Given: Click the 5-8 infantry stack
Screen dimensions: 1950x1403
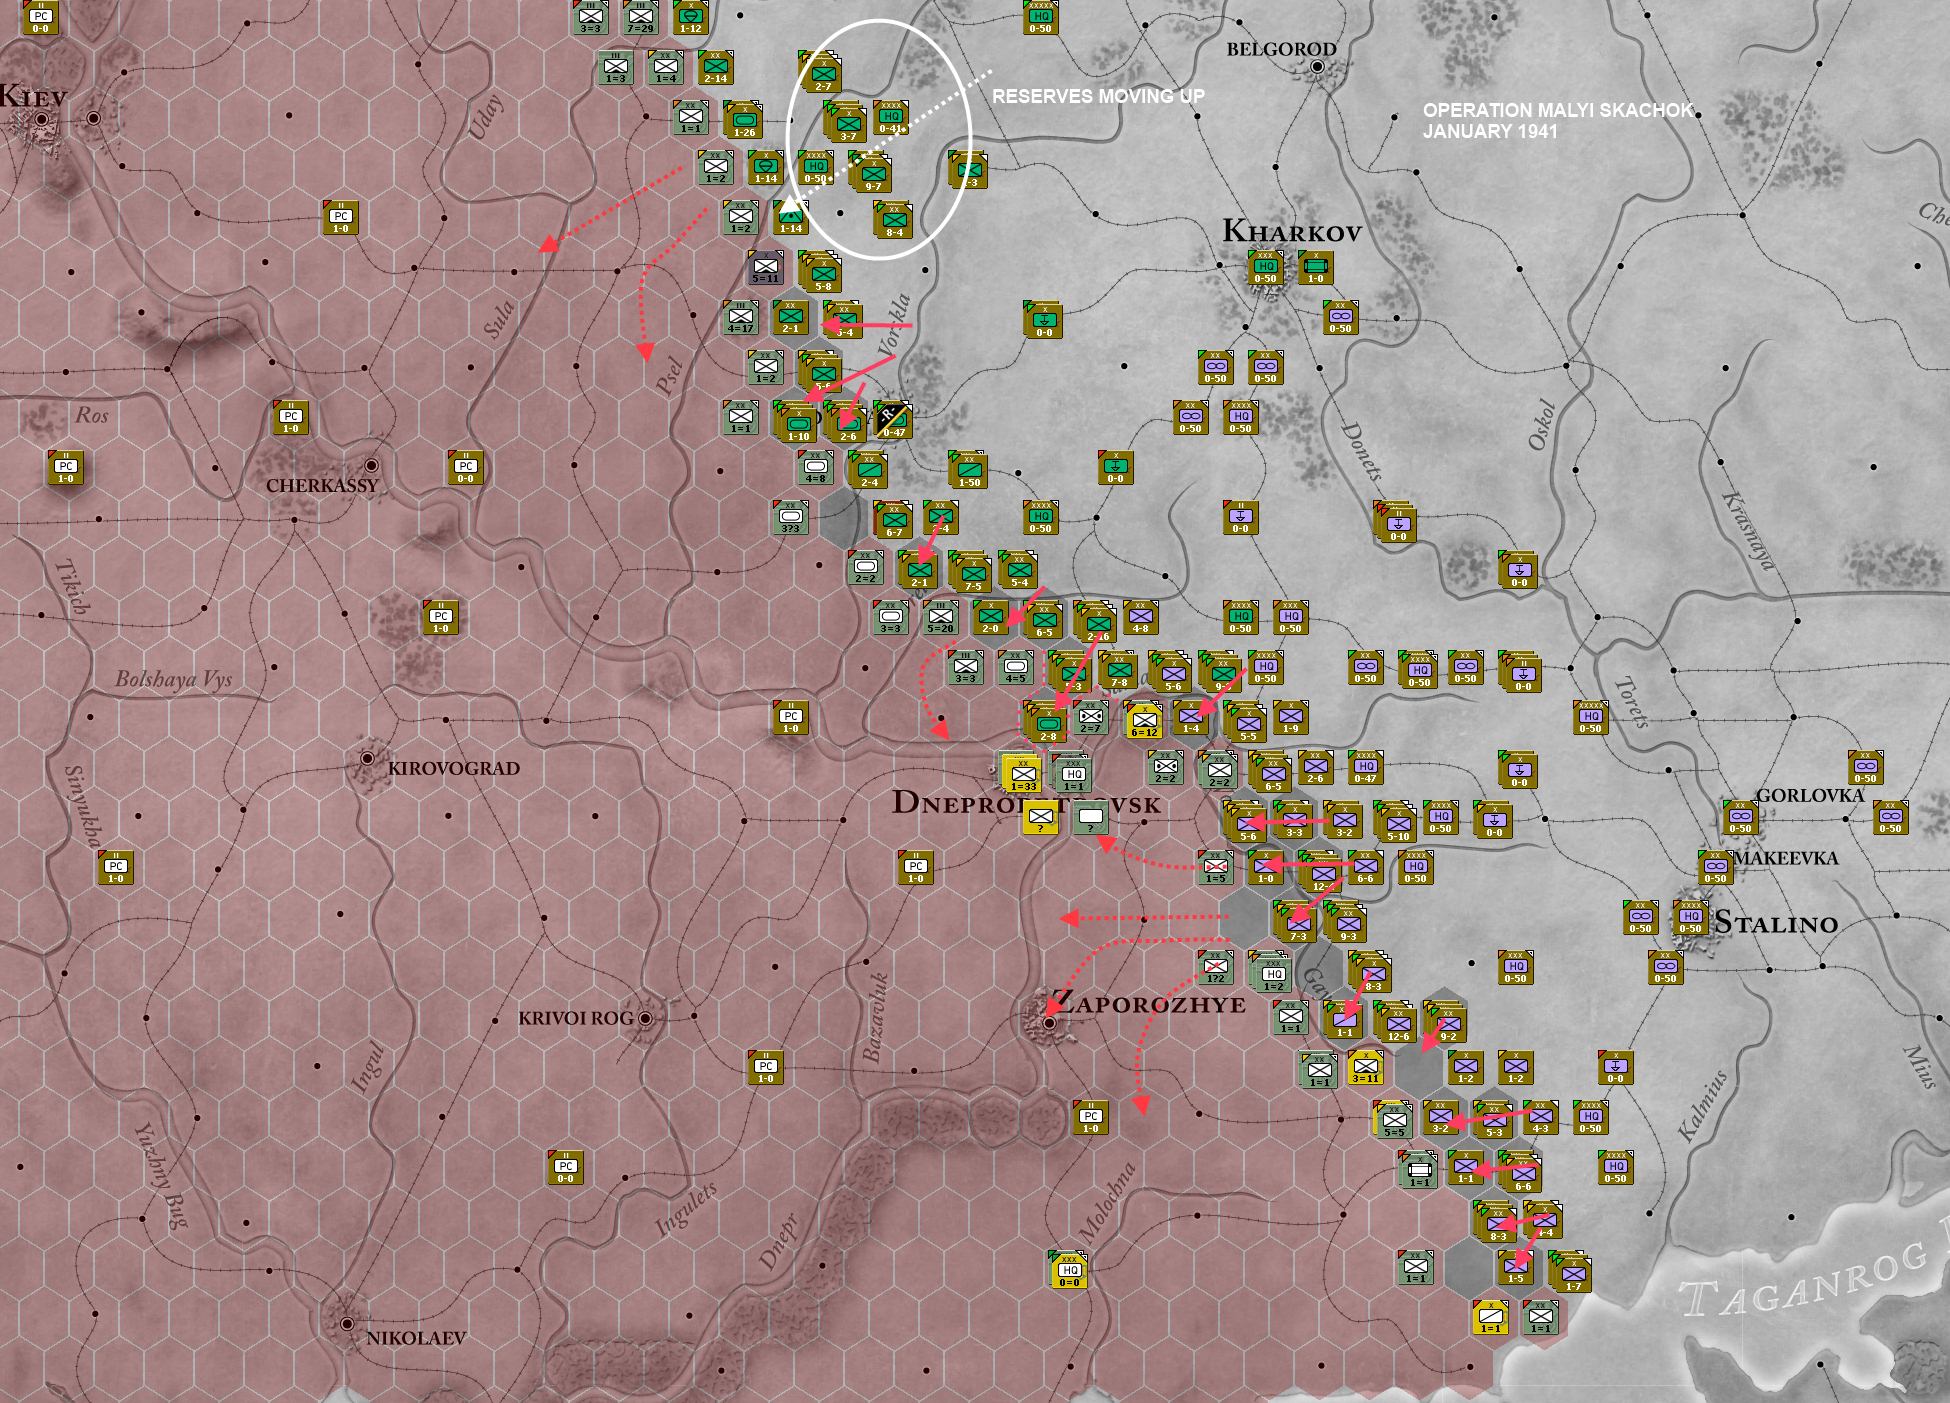Looking at the screenshot, I should (821, 272).
